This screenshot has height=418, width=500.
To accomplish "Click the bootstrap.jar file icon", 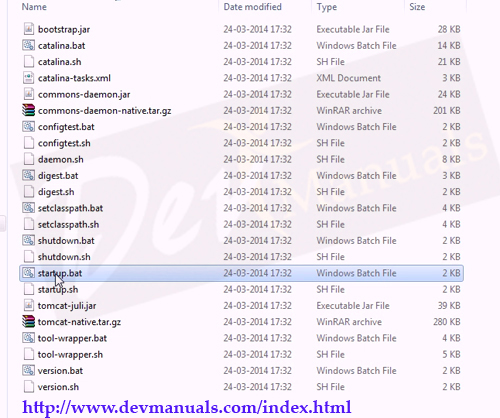I will pos(29,29).
